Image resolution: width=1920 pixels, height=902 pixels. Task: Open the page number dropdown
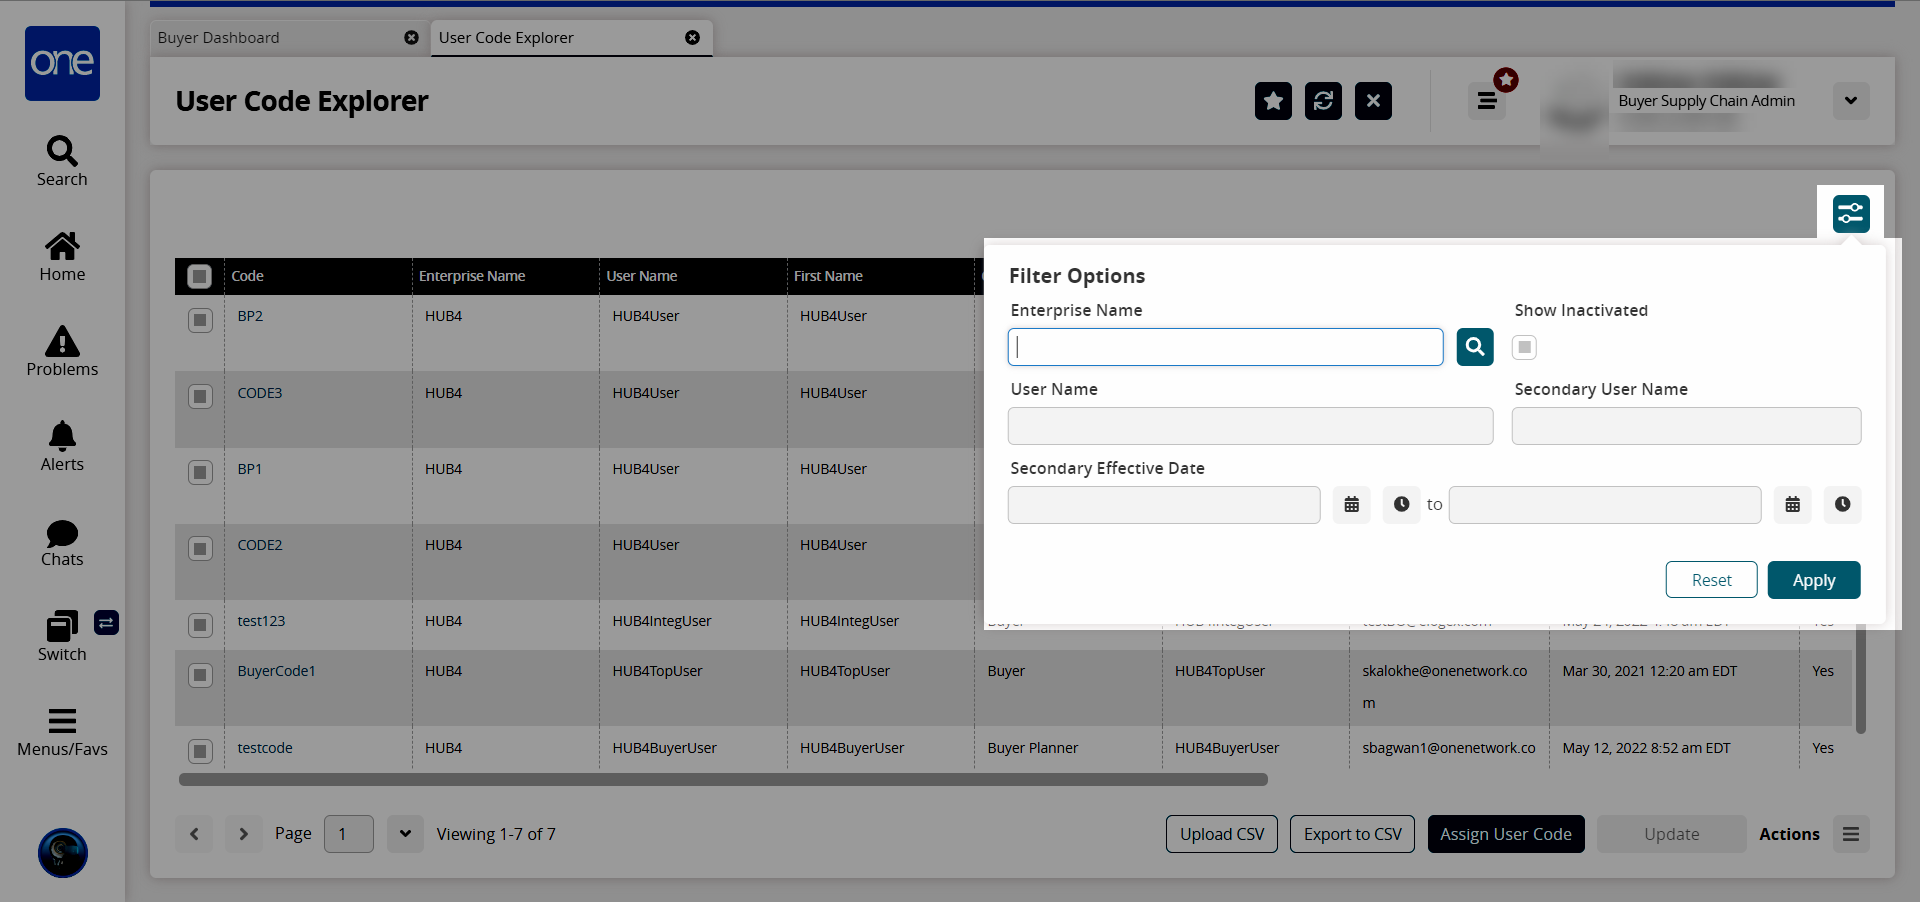coord(405,834)
